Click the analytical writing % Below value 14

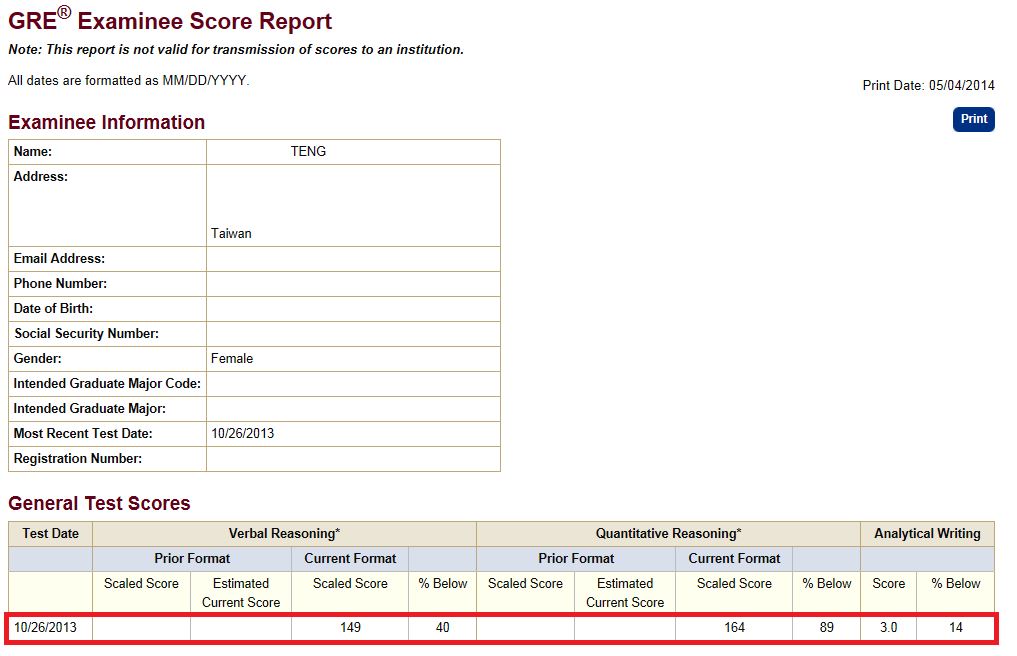[955, 627]
